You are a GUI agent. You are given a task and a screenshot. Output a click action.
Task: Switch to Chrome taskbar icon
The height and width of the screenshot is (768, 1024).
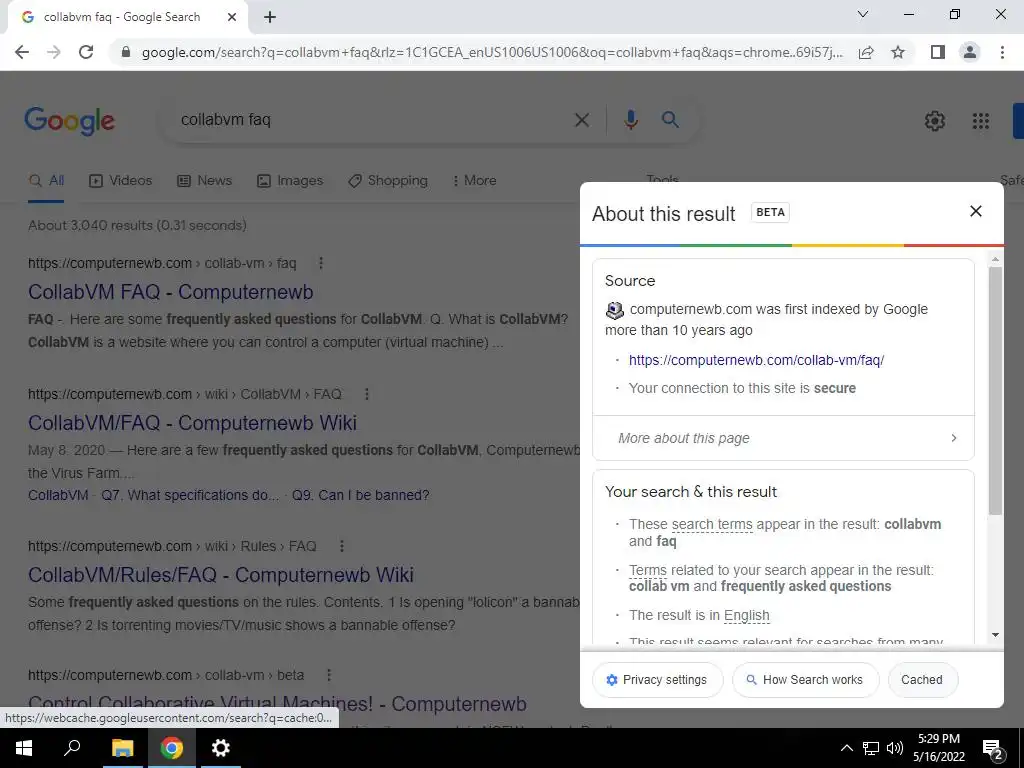pyautogui.click(x=172, y=748)
